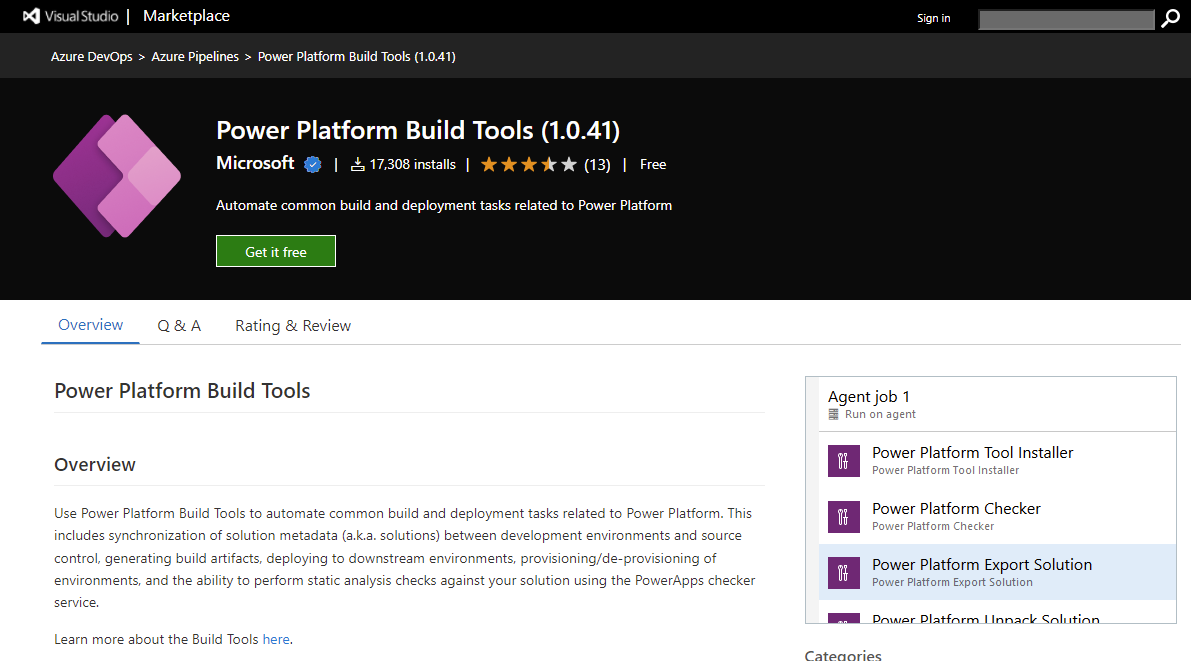Screen dimensions: 1191x661
Task: Click the 'Power Platform Build Tools (1.0.41)' title
Action: click(418, 131)
